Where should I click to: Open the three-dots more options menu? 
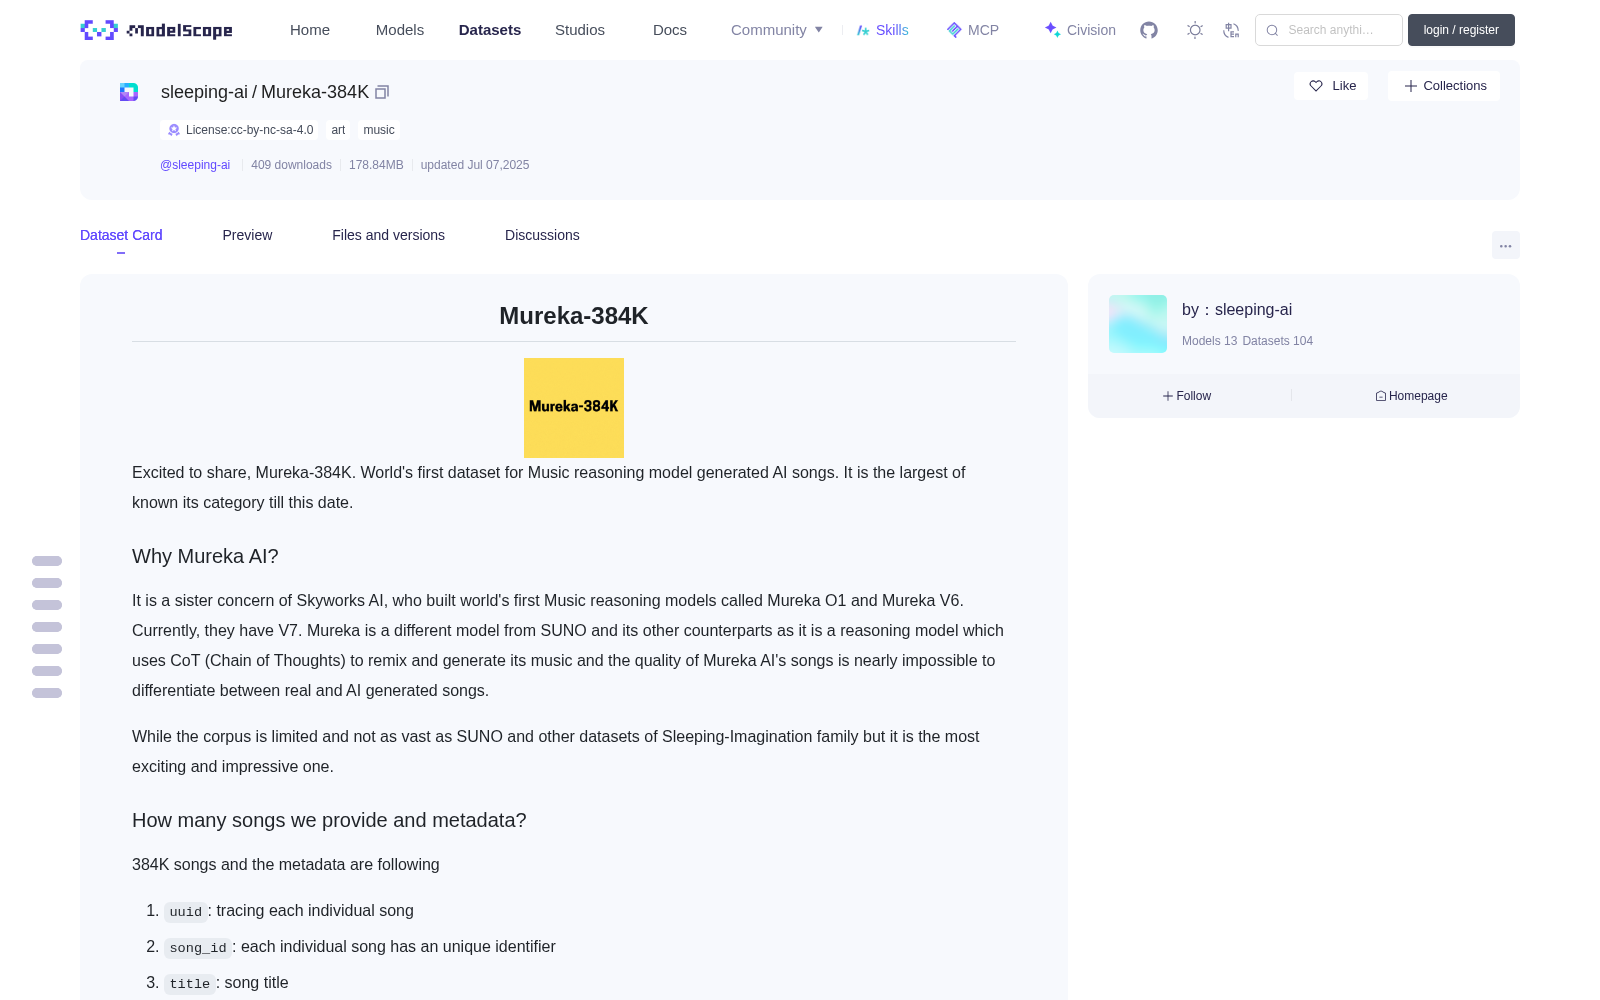pyautogui.click(x=1506, y=245)
